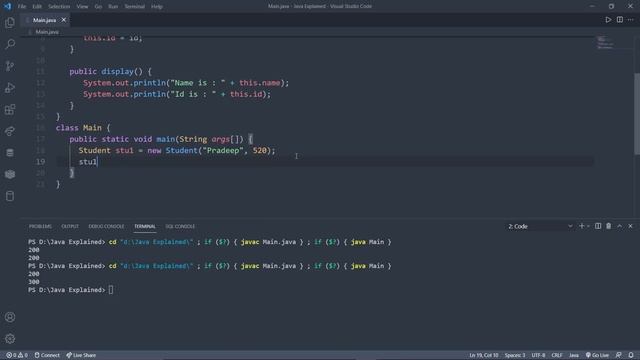640x360 pixels.
Task: Split the terminal panel
Action: coord(598,226)
